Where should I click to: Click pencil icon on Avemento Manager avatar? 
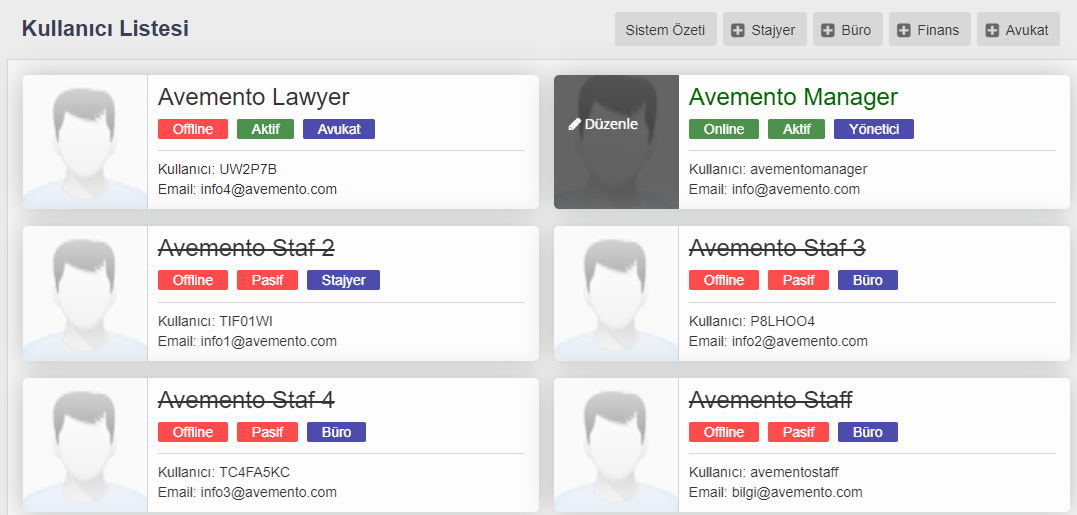[575, 124]
